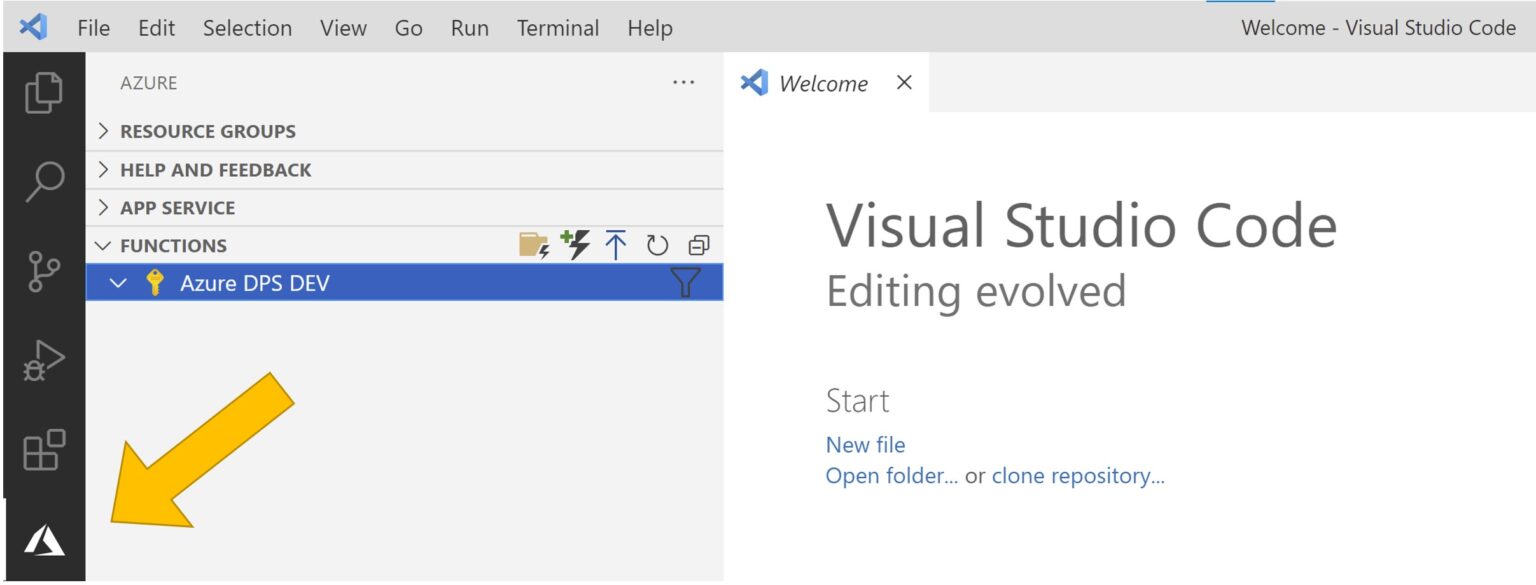Open the Extensions view
Image resolution: width=1536 pixels, height=585 pixels.
(43, 450)
